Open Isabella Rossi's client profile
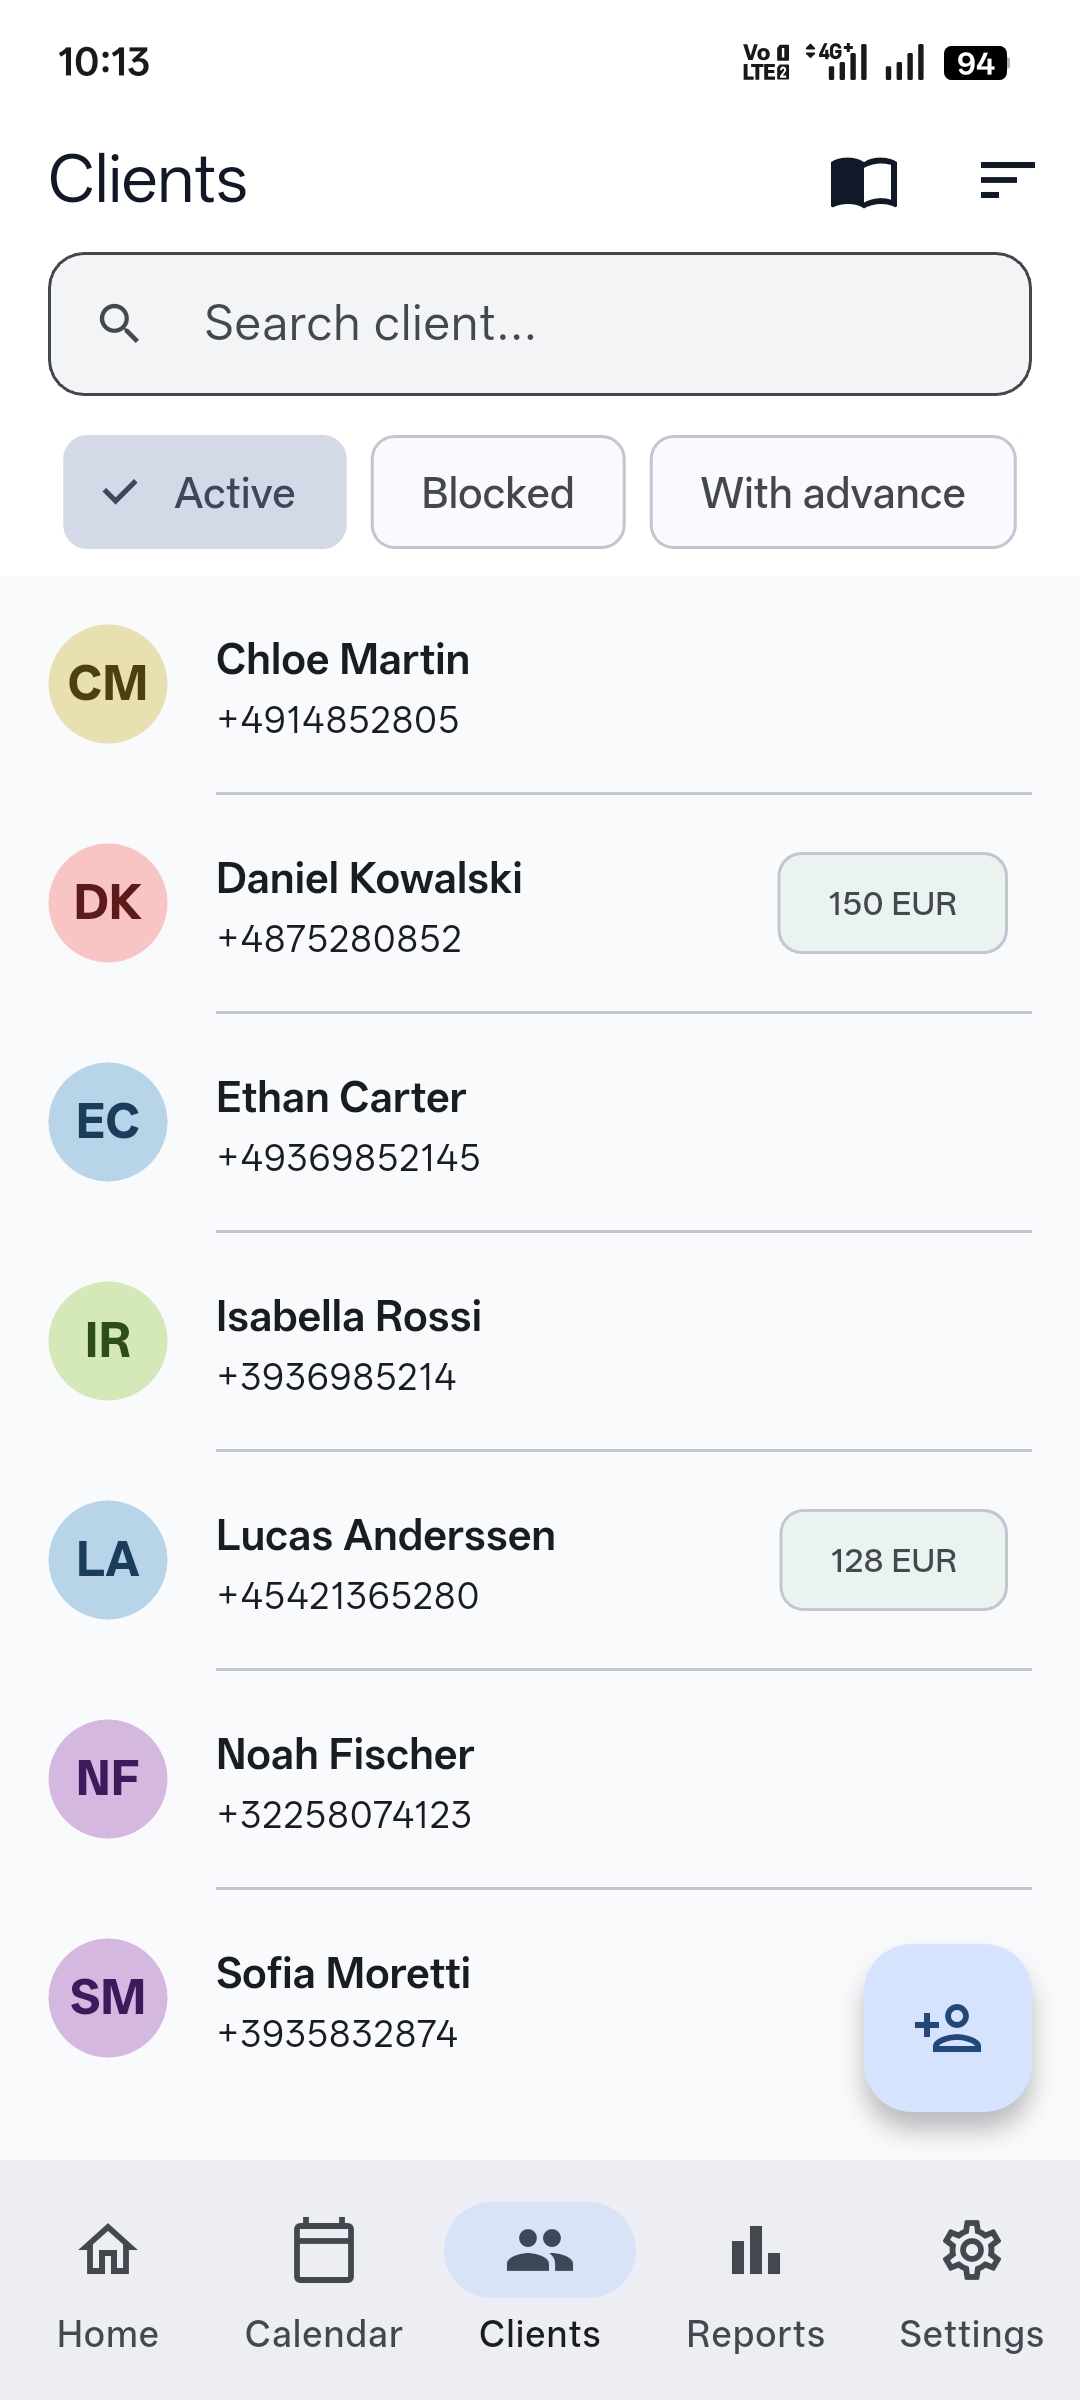This screenshot has width=1080, height=2400. tap(540, 1342)
